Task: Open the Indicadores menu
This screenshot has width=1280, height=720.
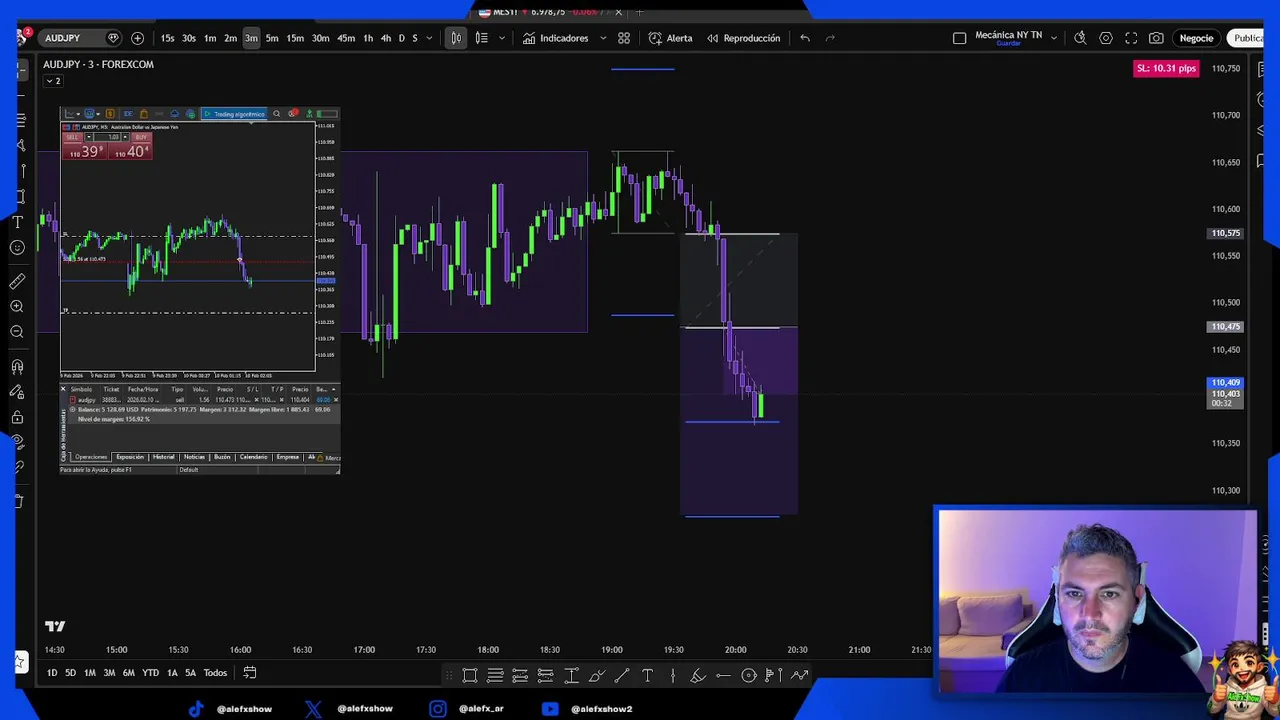Action: pos(555,38)
